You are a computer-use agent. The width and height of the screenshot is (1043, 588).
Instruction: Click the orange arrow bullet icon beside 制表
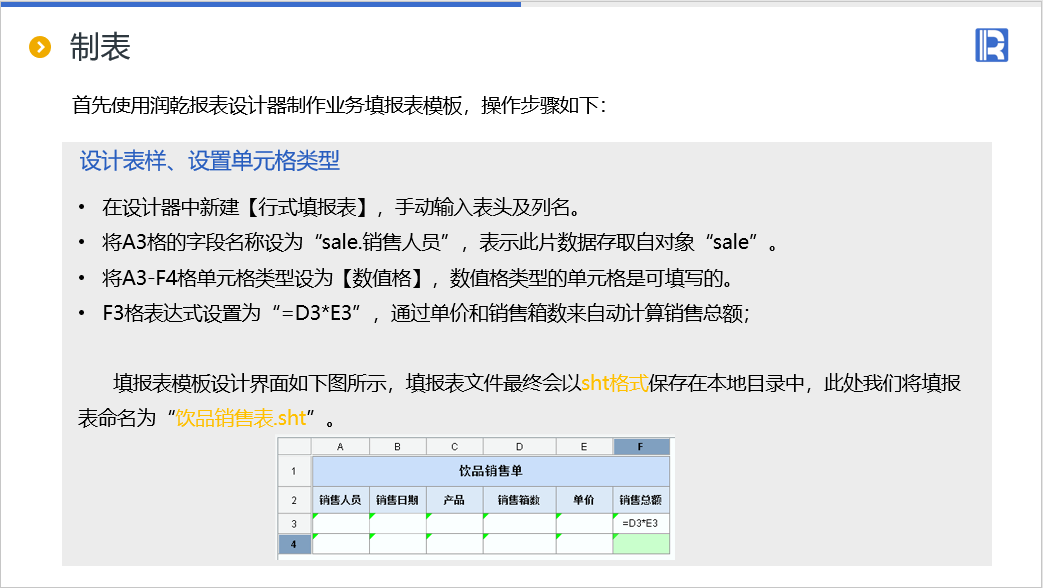pos(40,47)
